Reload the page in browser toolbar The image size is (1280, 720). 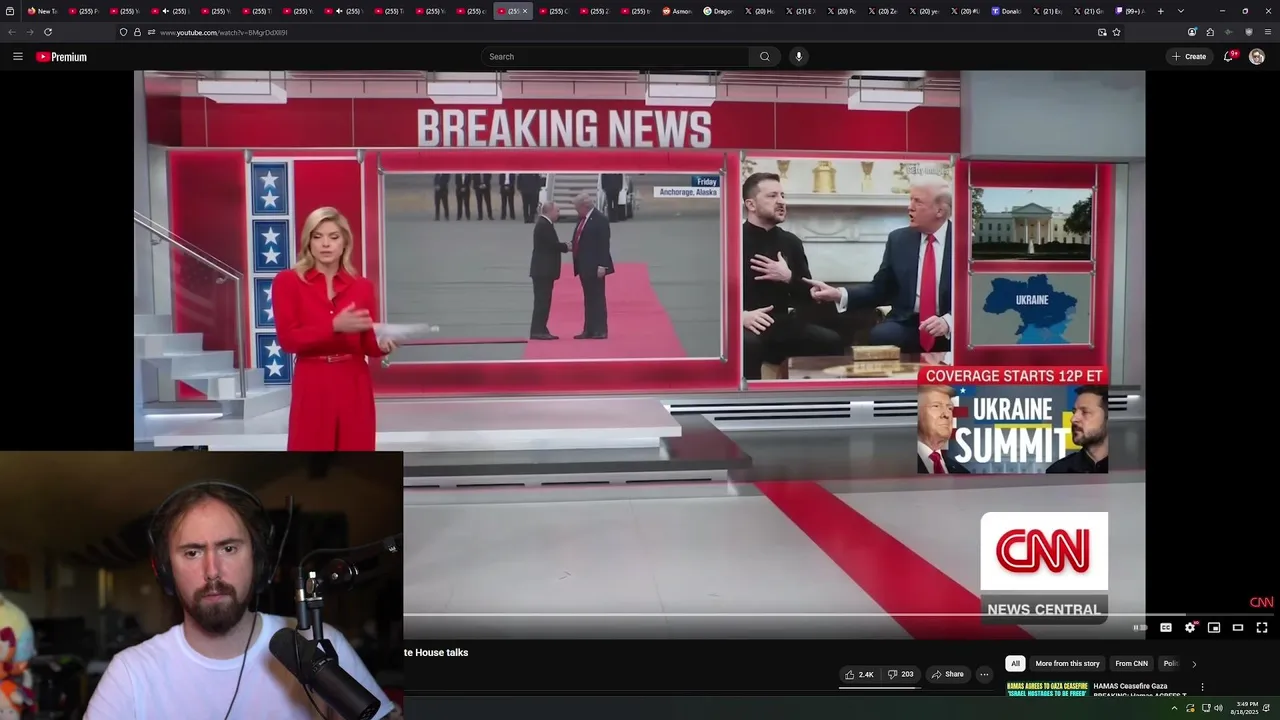point(47,32)
